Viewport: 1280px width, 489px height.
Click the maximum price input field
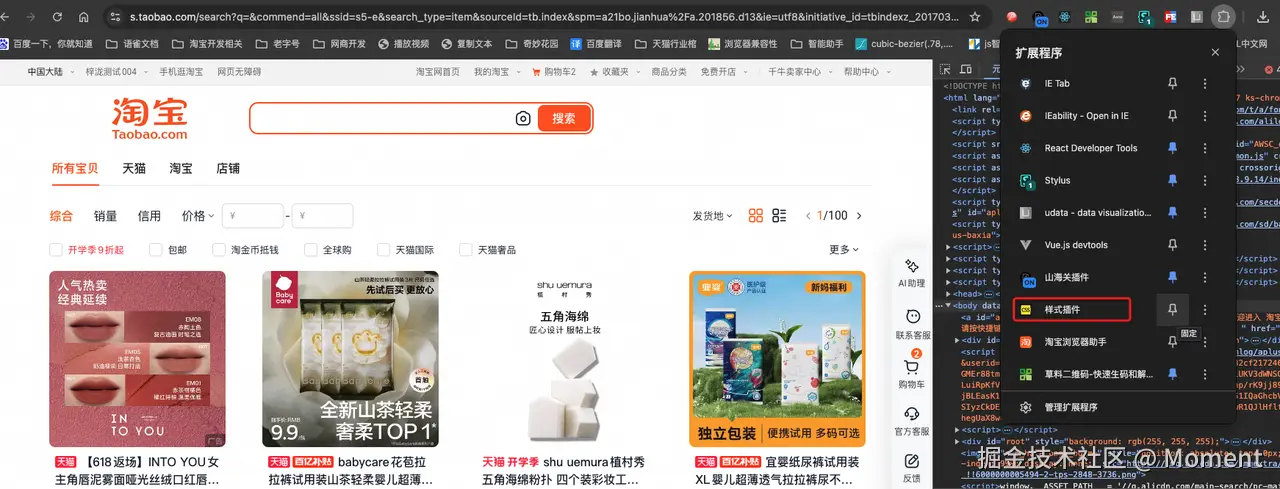322,216
